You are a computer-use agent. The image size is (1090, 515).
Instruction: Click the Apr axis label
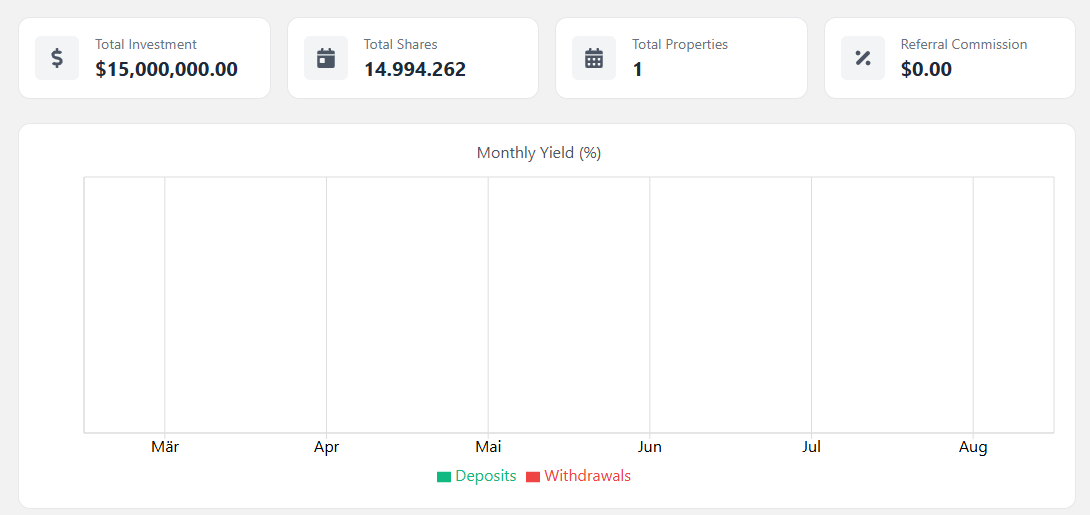327,447
